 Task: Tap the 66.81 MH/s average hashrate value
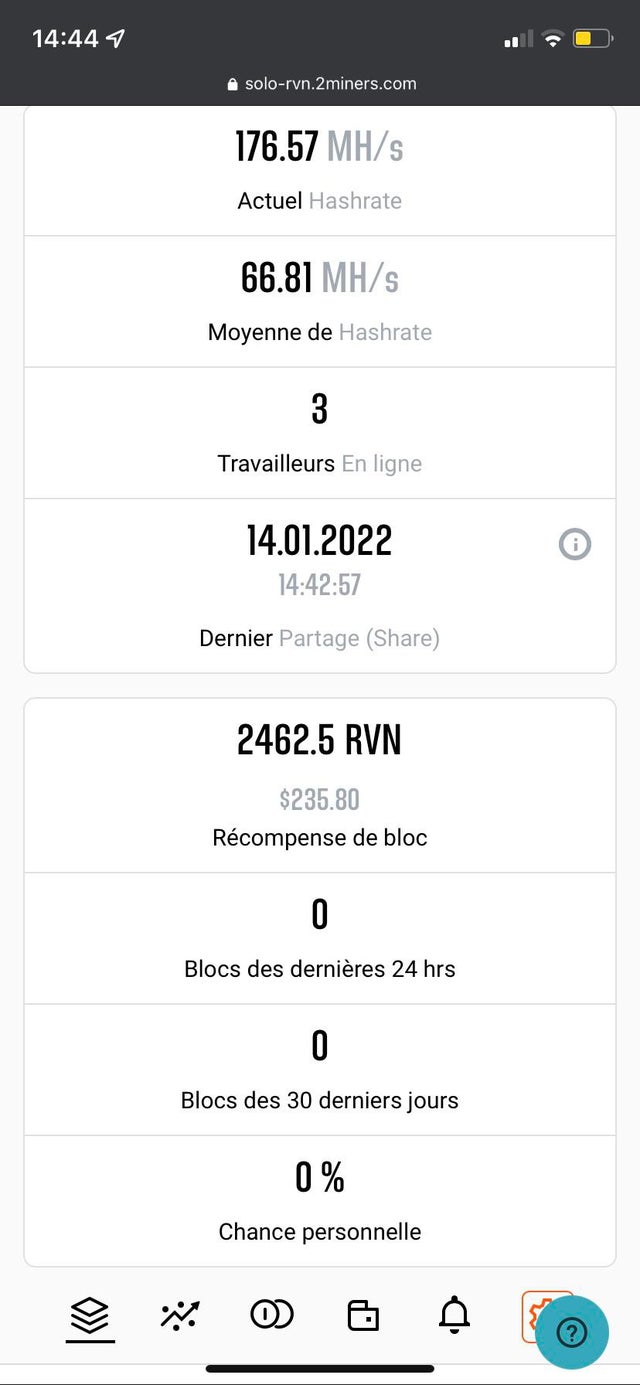tap(320, 278)
